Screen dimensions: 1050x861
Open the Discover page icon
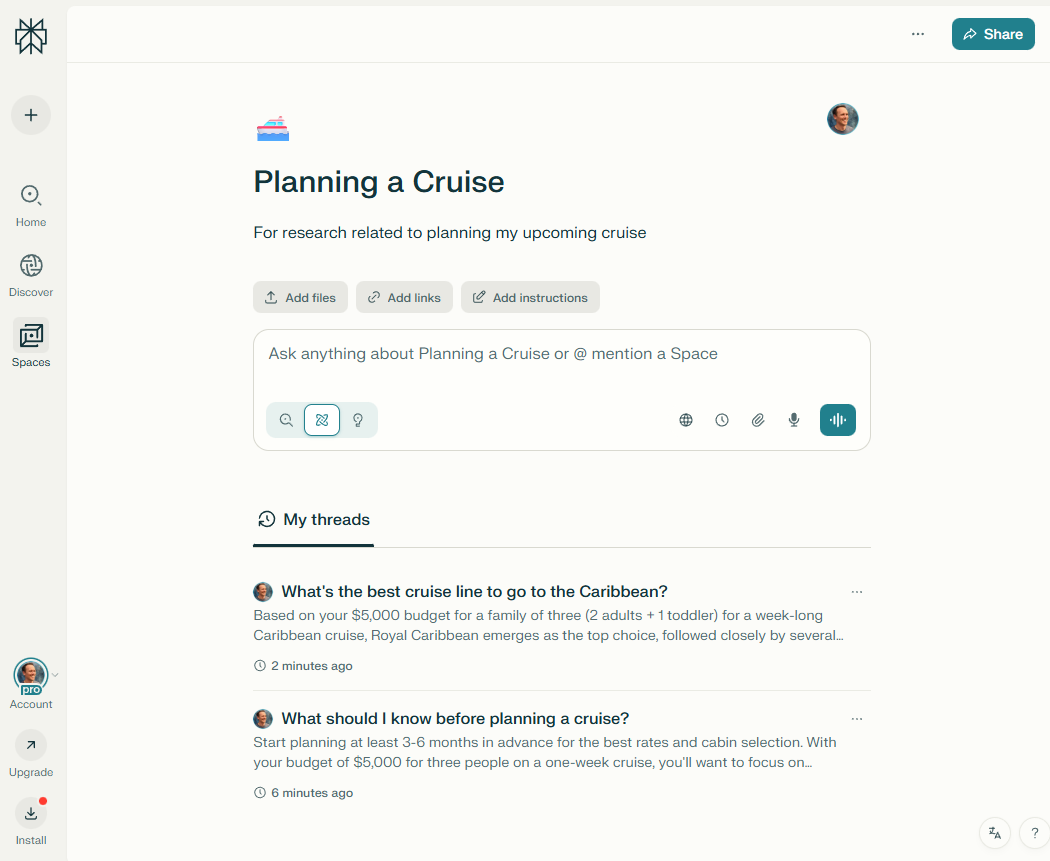point(31,266)
